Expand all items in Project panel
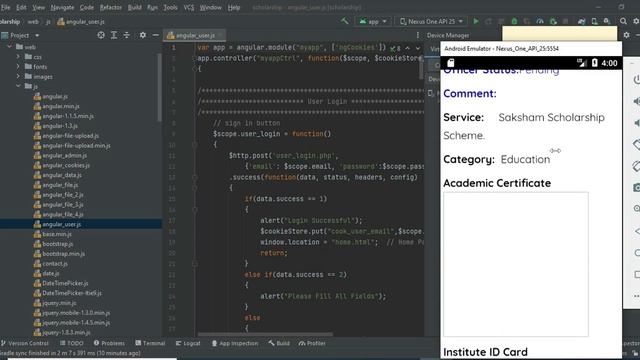The height and width of the screenshot is (360, 640). (x=114, y=36)
